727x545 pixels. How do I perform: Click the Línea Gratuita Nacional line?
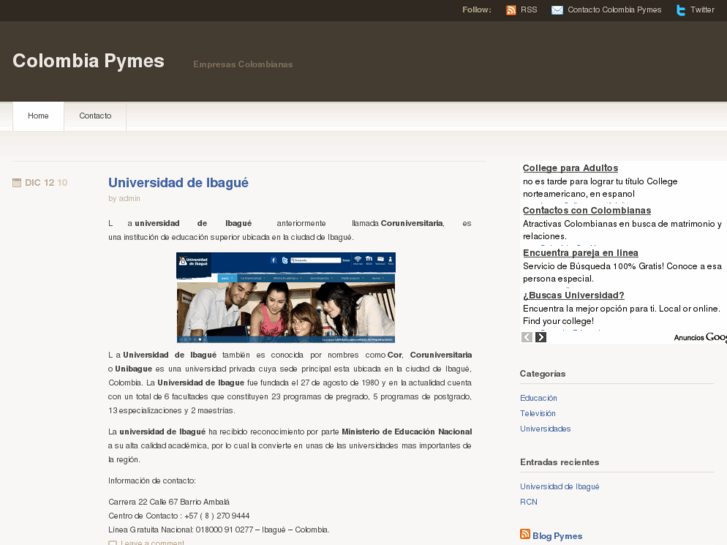tap(219, 530)
